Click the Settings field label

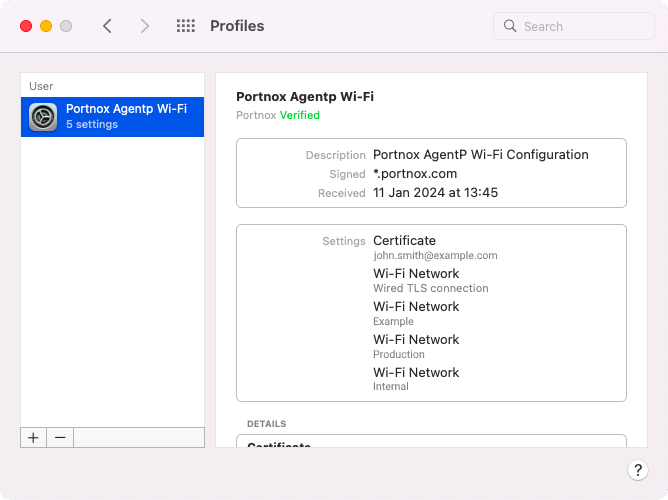coord(344,241)
